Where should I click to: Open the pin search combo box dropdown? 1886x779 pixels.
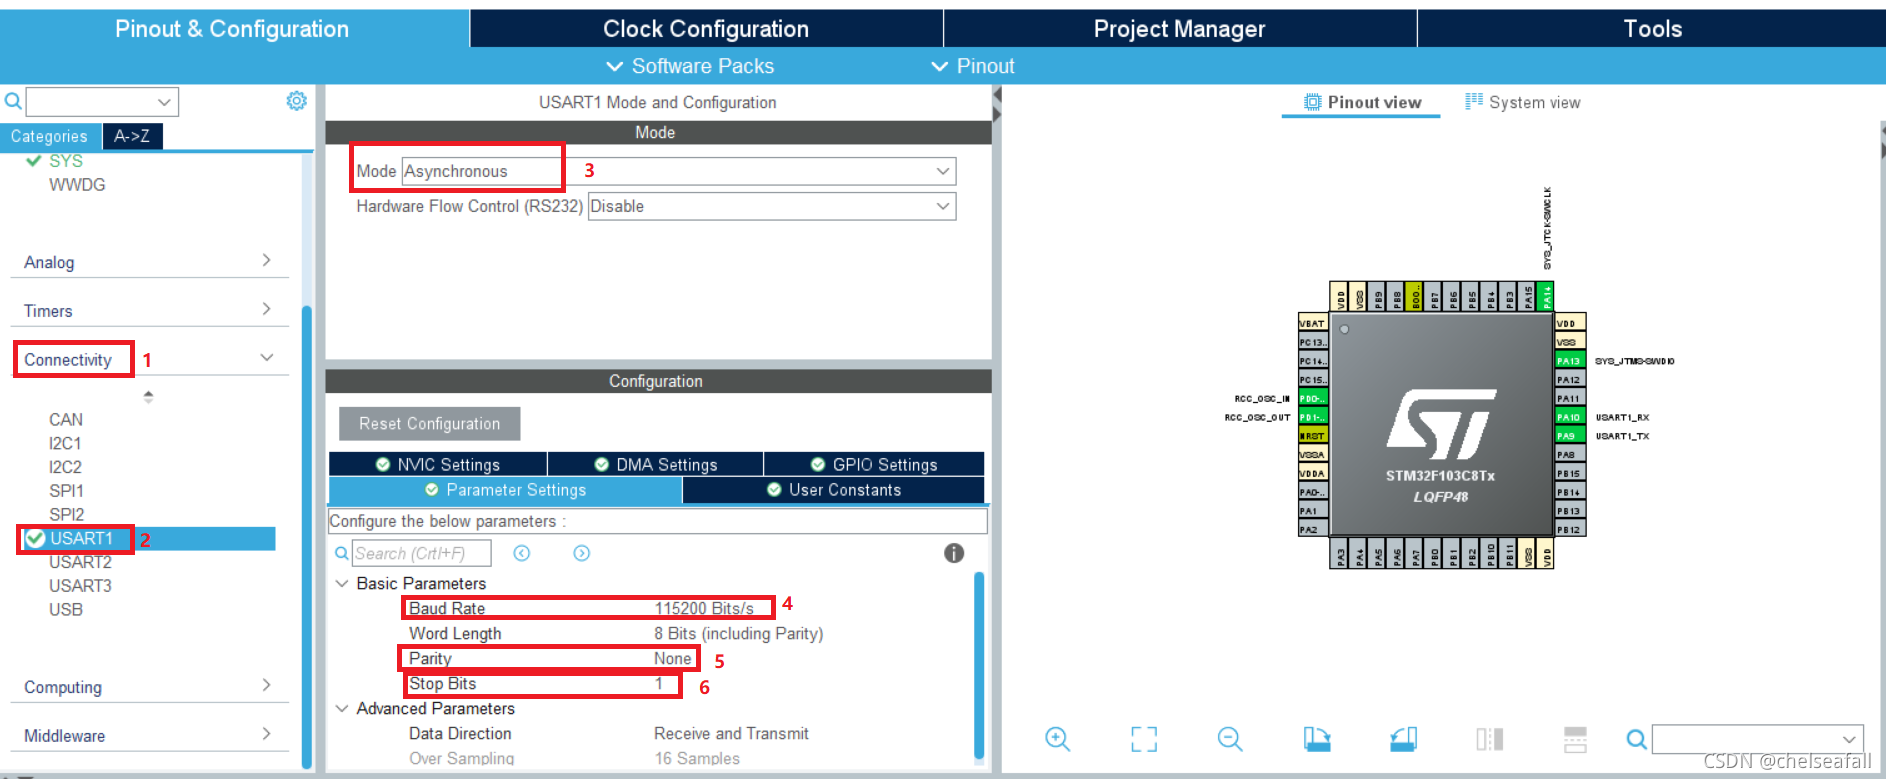tap(1849, 739)
